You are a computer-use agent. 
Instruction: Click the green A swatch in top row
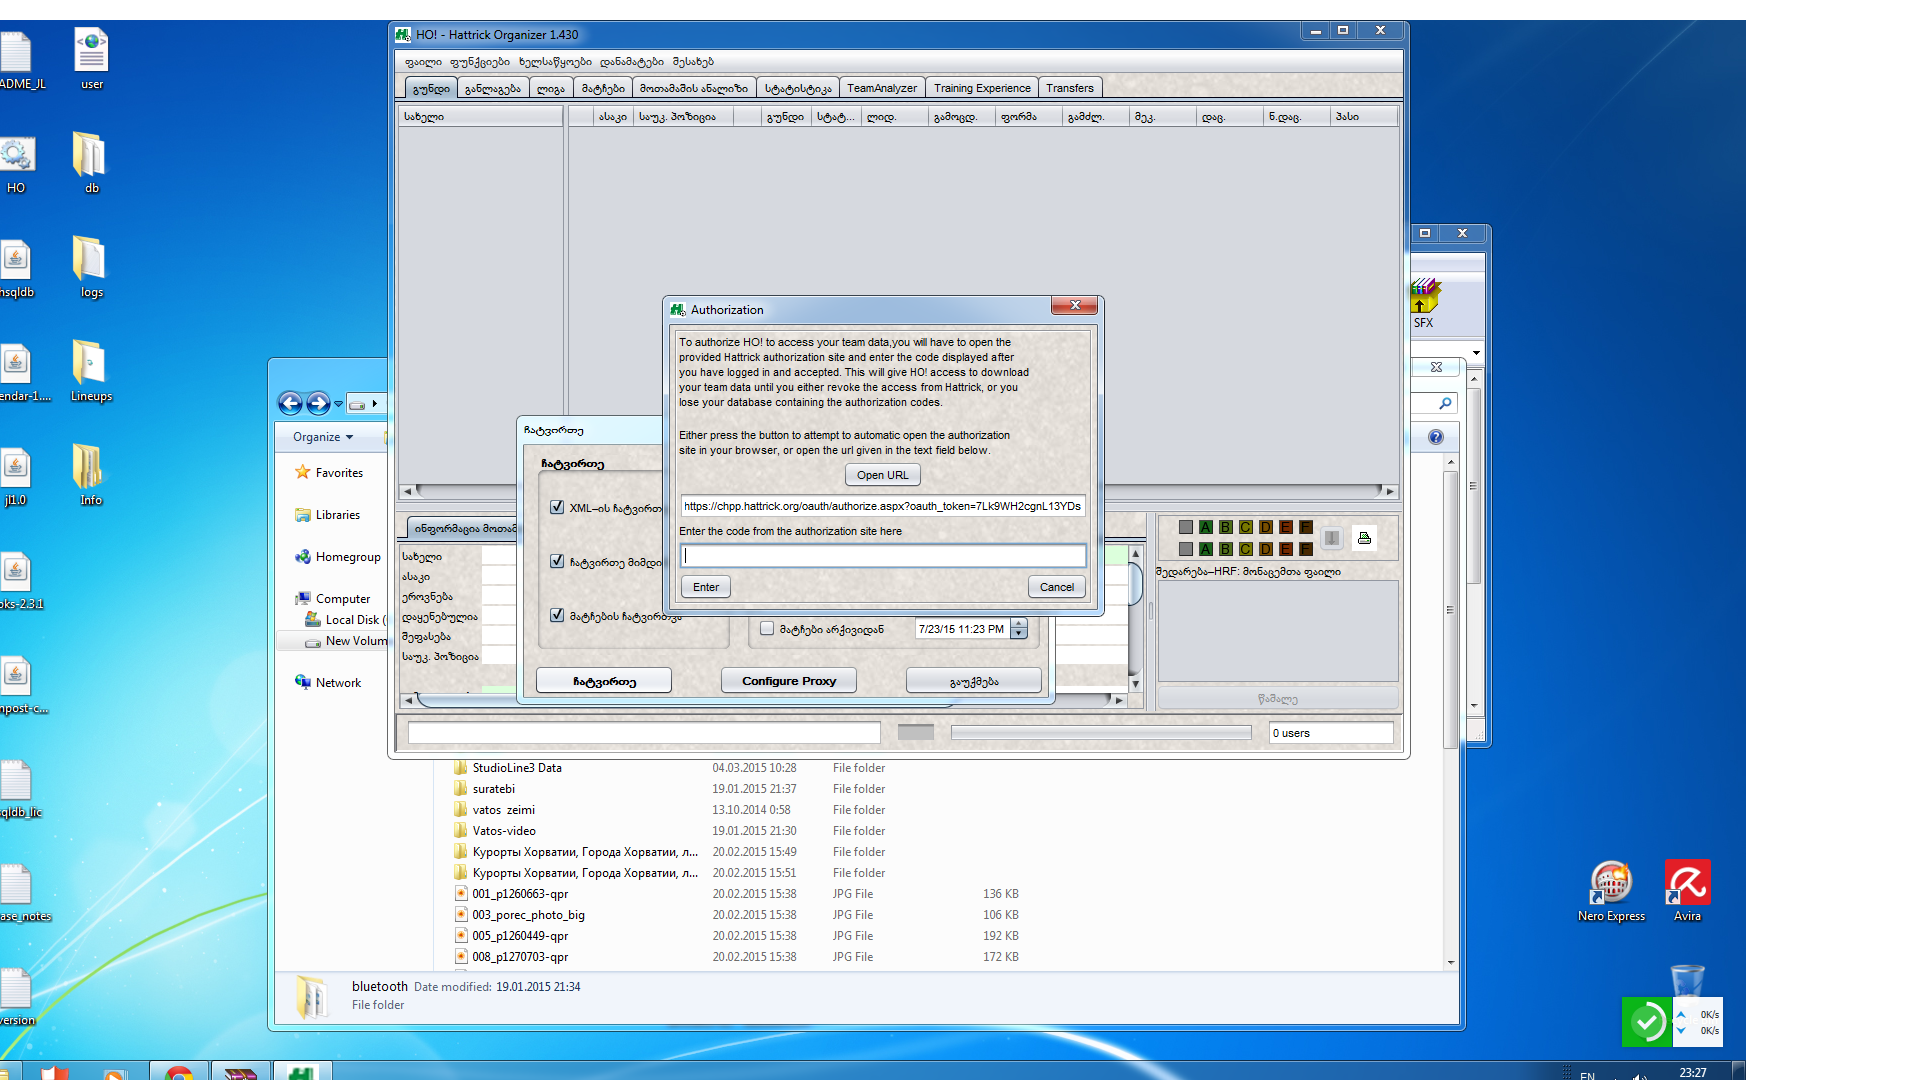pyautogui.click(x=1205, y=527)
